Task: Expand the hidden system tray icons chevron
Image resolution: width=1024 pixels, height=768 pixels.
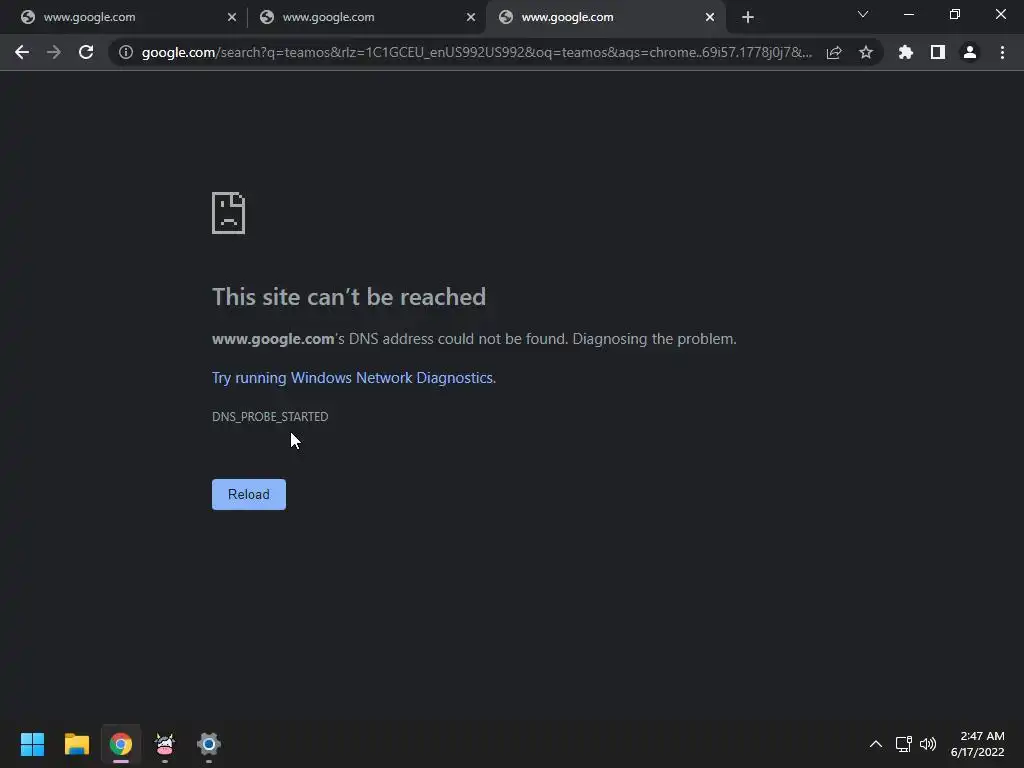Action: coord(876,744)
